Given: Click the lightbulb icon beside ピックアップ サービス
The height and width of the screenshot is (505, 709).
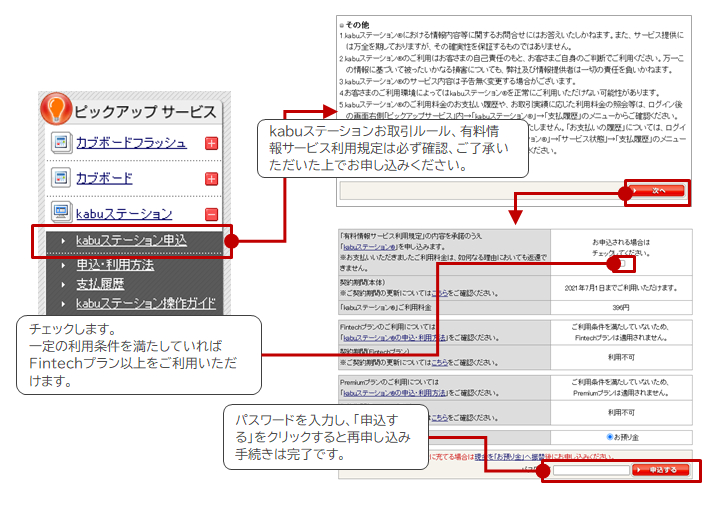Looking at the screenshot, I should (x=56, y=109).
